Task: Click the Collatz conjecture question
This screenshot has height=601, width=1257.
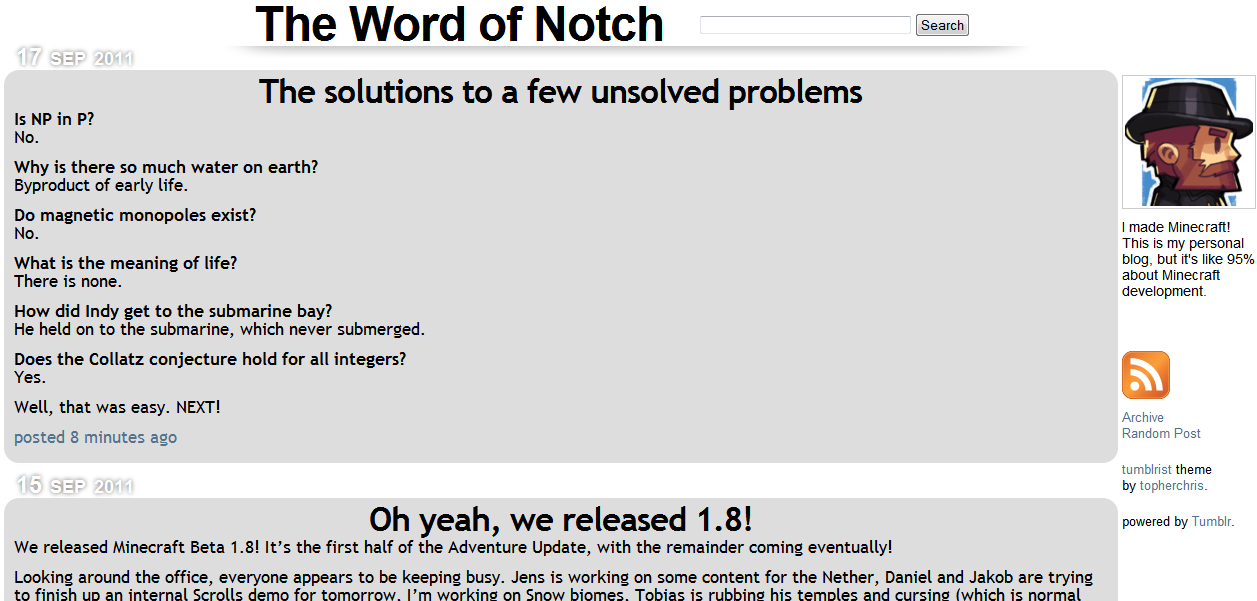Action: pyautogui.click(x=210, y=359)
